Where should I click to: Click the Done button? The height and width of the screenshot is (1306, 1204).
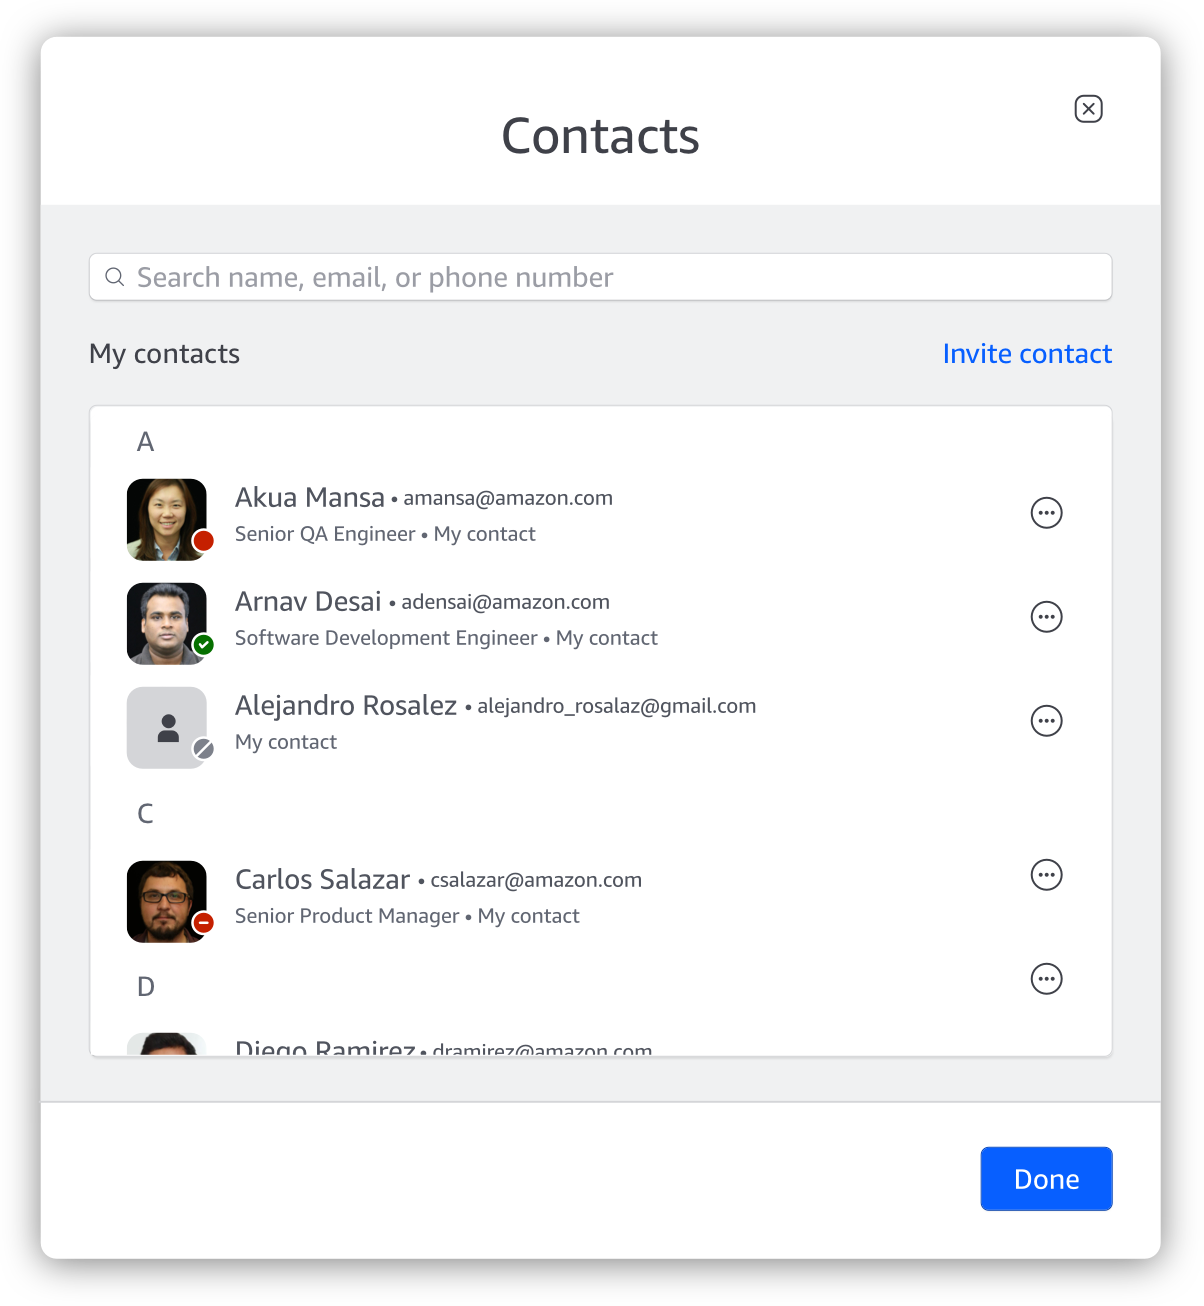tap(1046, 1179)
